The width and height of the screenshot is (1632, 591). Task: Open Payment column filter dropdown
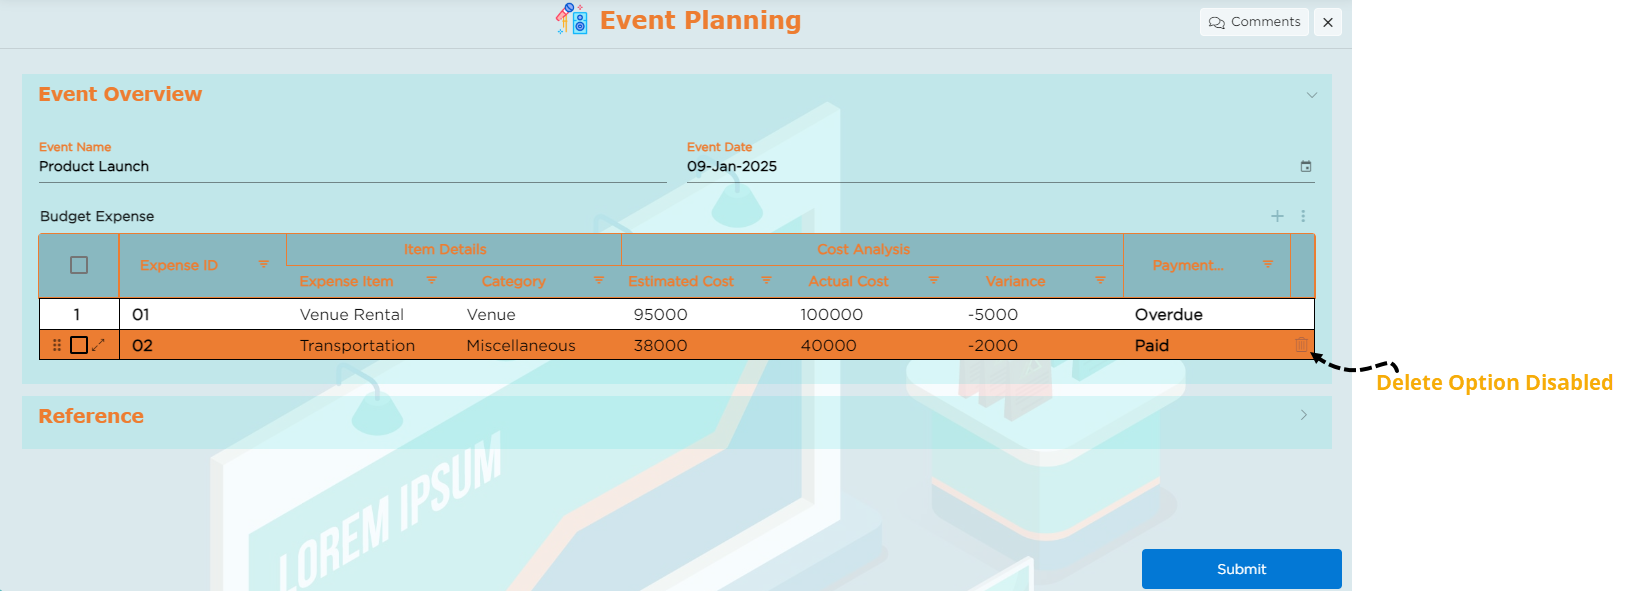[1268, 265]
